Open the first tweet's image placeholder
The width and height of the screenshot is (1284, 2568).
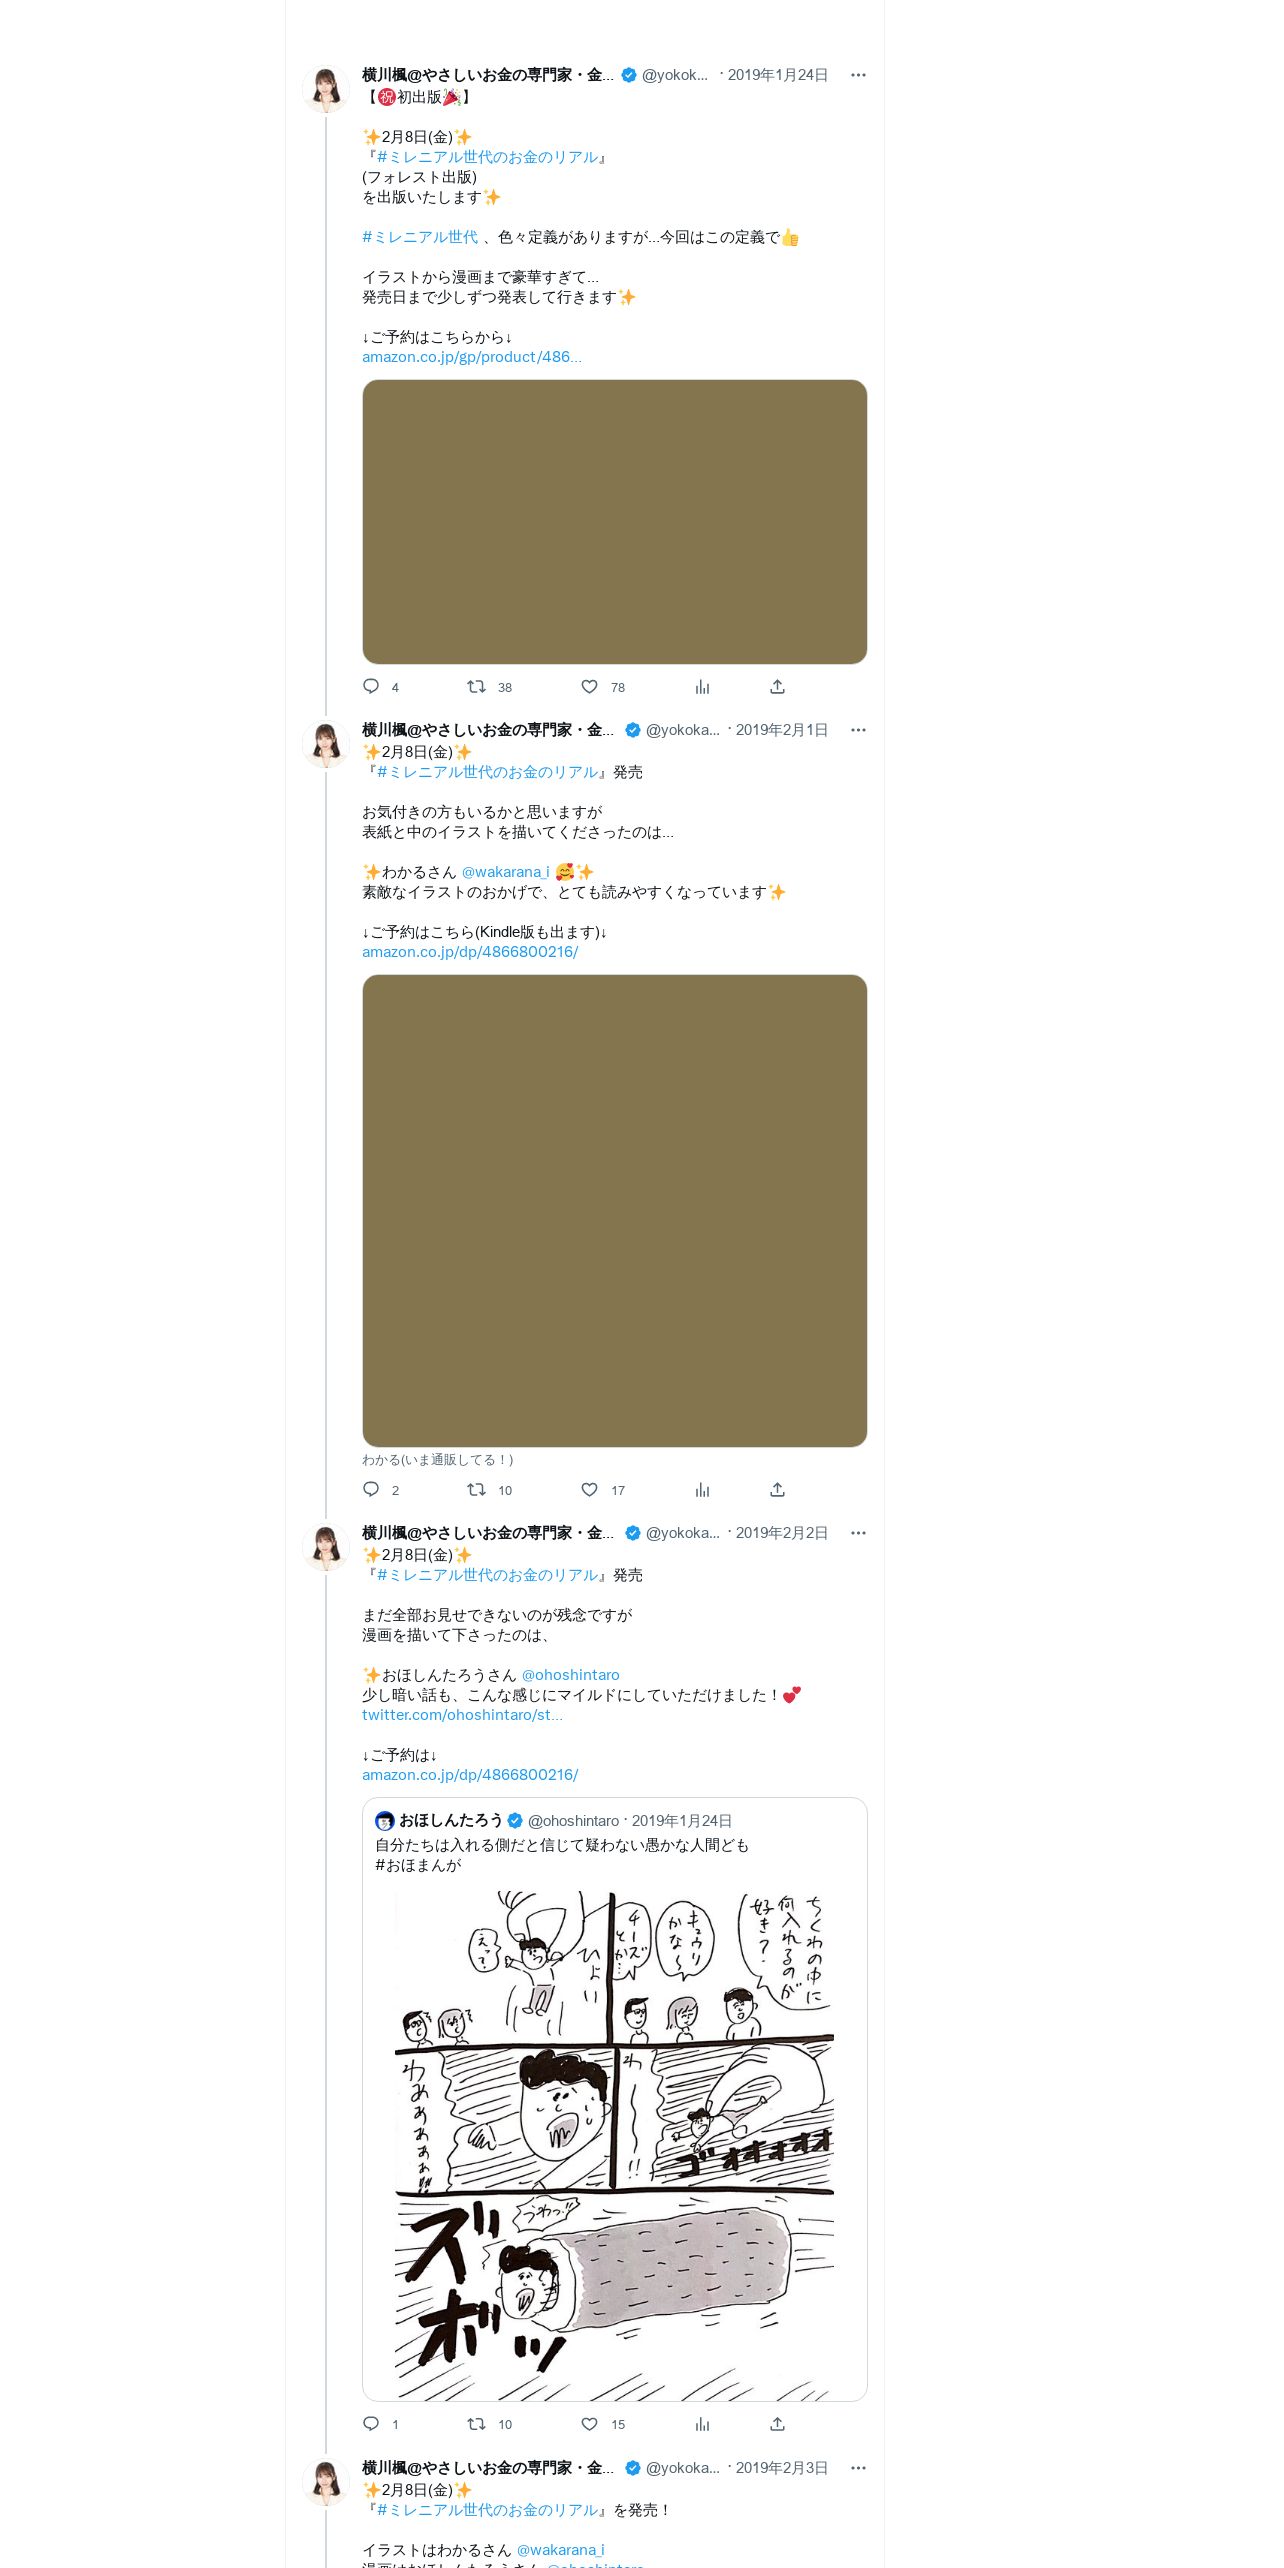(x=614, y=522)
